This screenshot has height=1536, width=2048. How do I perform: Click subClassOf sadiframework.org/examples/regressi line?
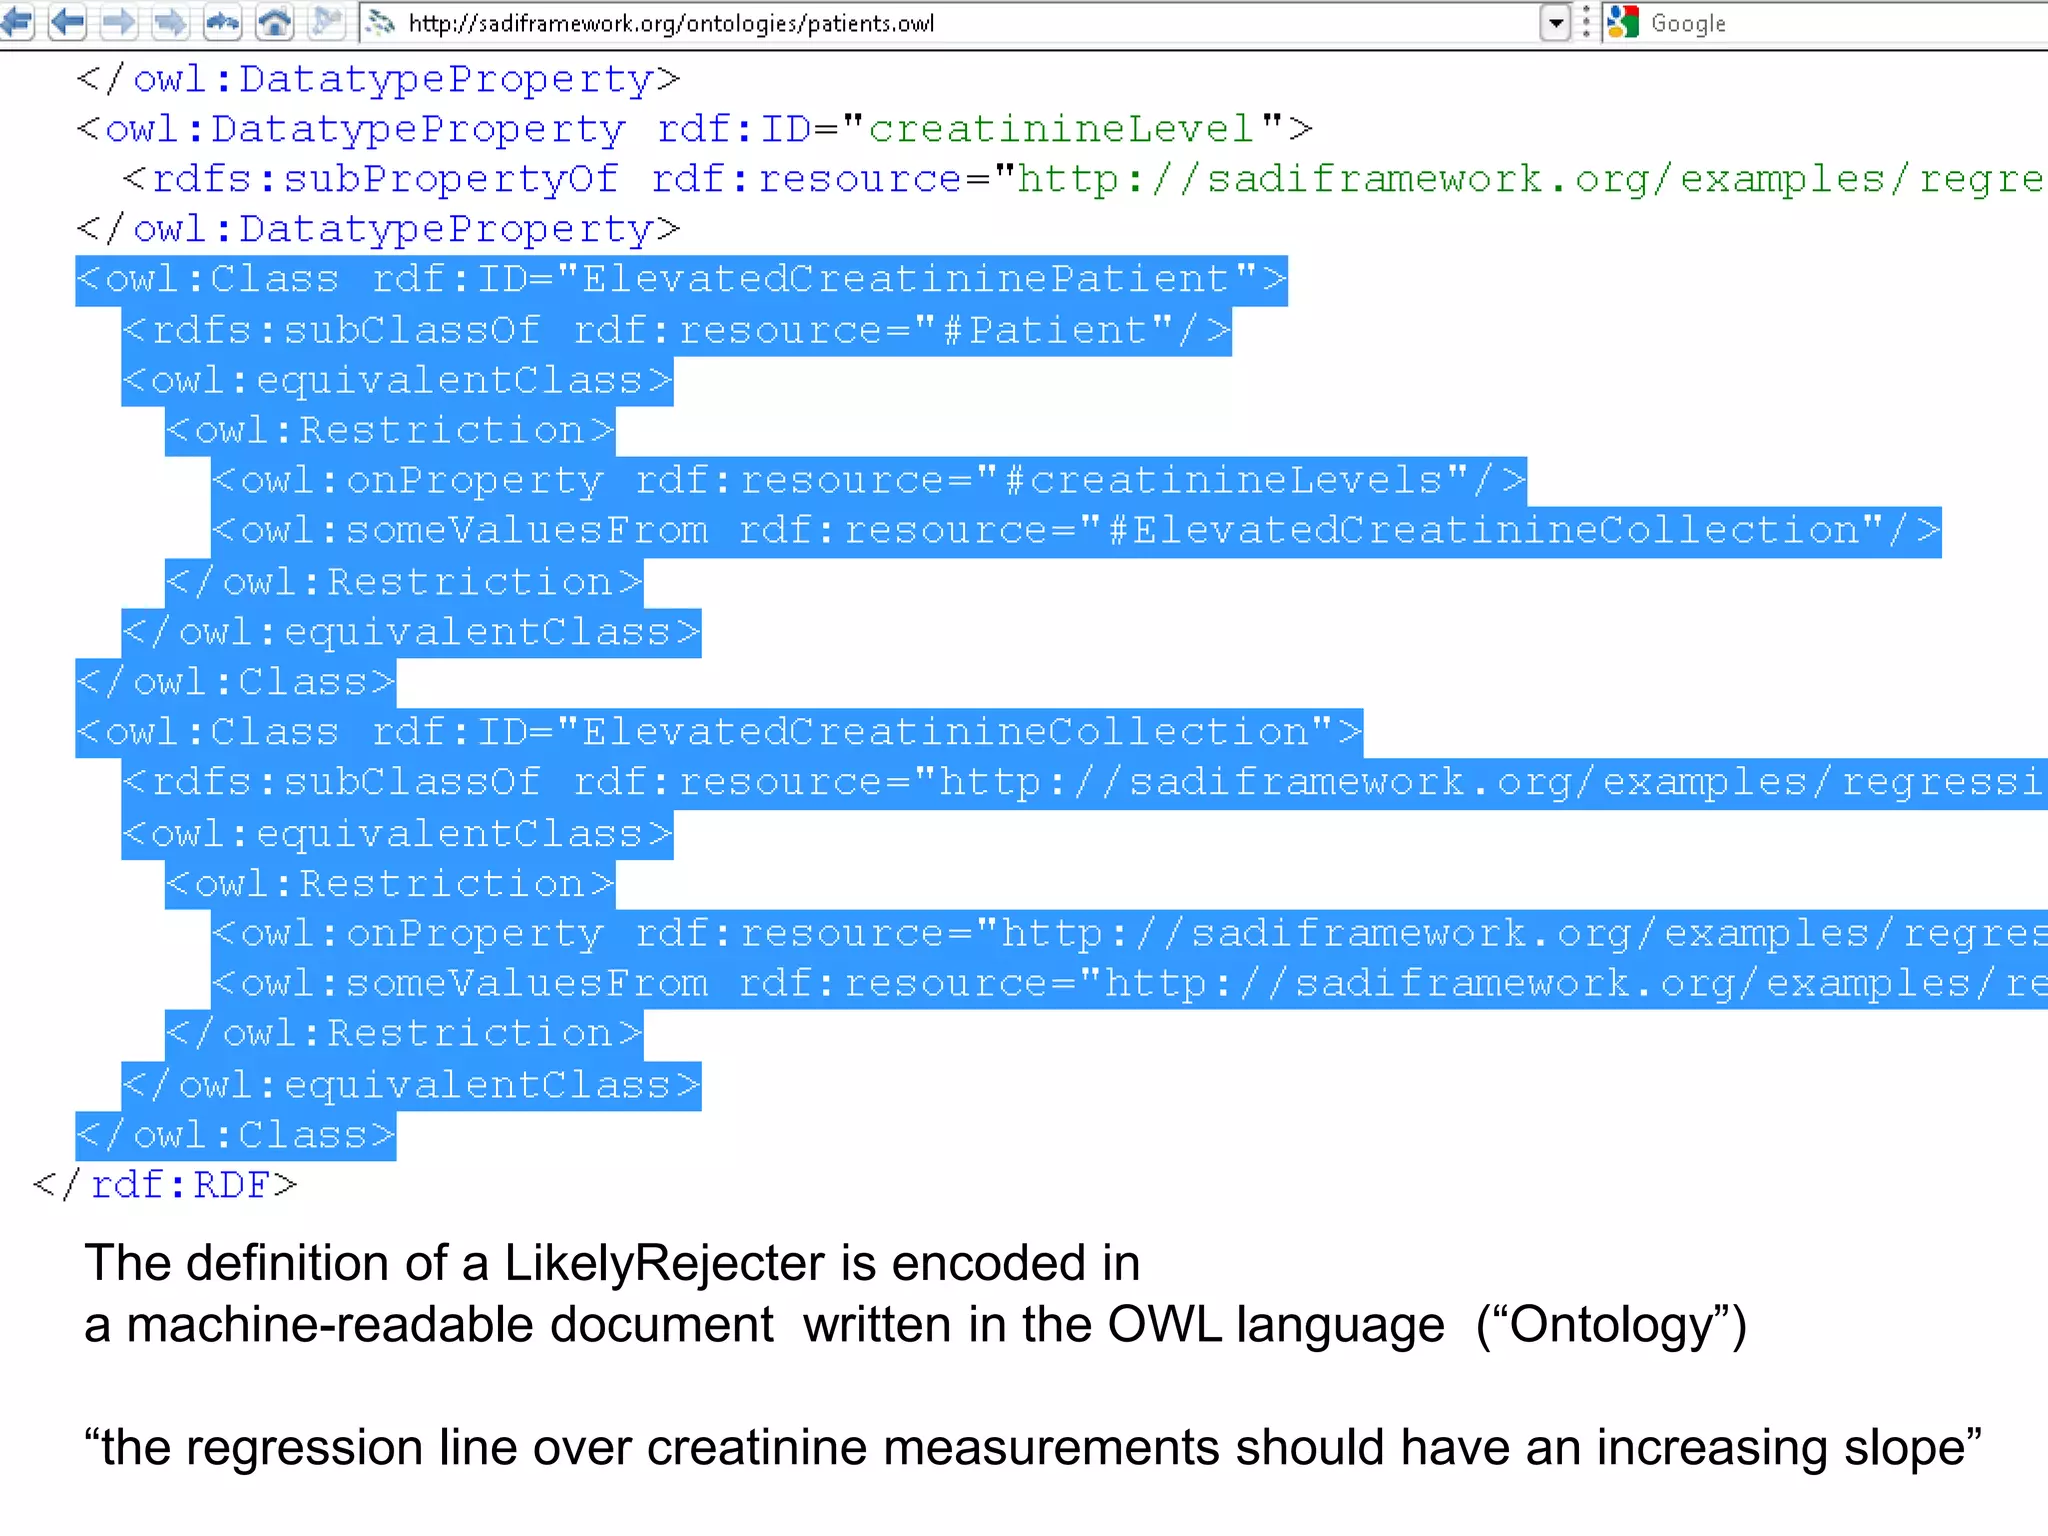1085,783
